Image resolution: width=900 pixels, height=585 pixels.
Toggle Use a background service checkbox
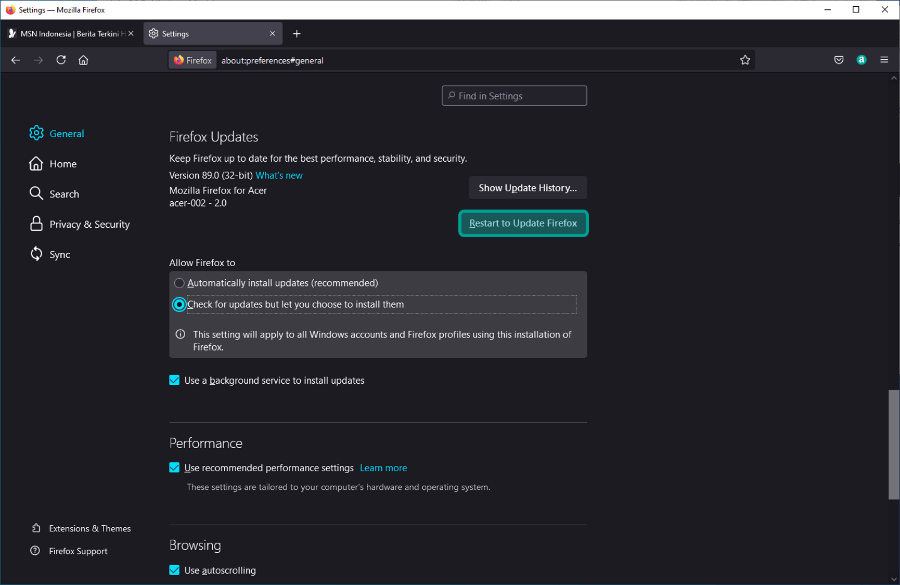click(174, 380)
